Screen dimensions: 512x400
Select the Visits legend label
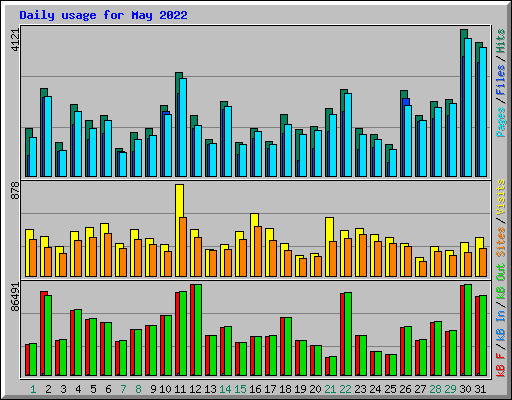point(501,197)
